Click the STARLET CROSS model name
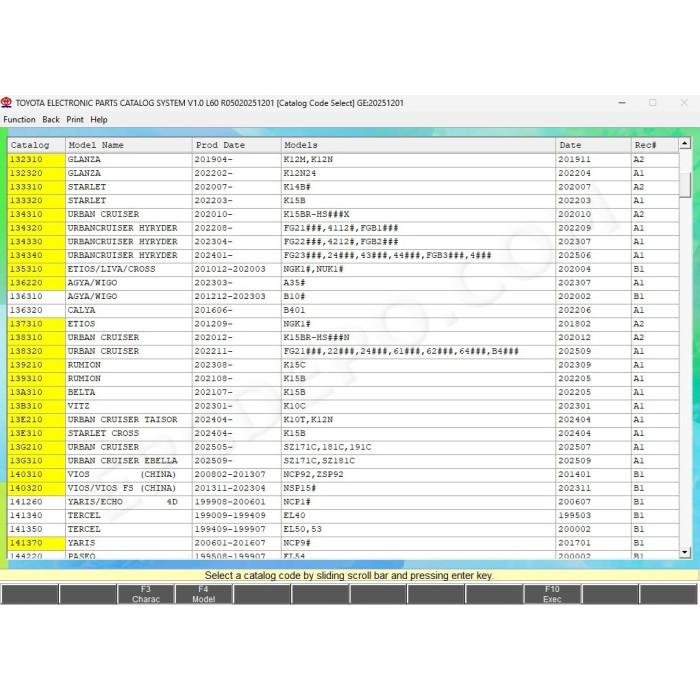The image size is (700, 700). pyautogui.click(x=103, y=433)
